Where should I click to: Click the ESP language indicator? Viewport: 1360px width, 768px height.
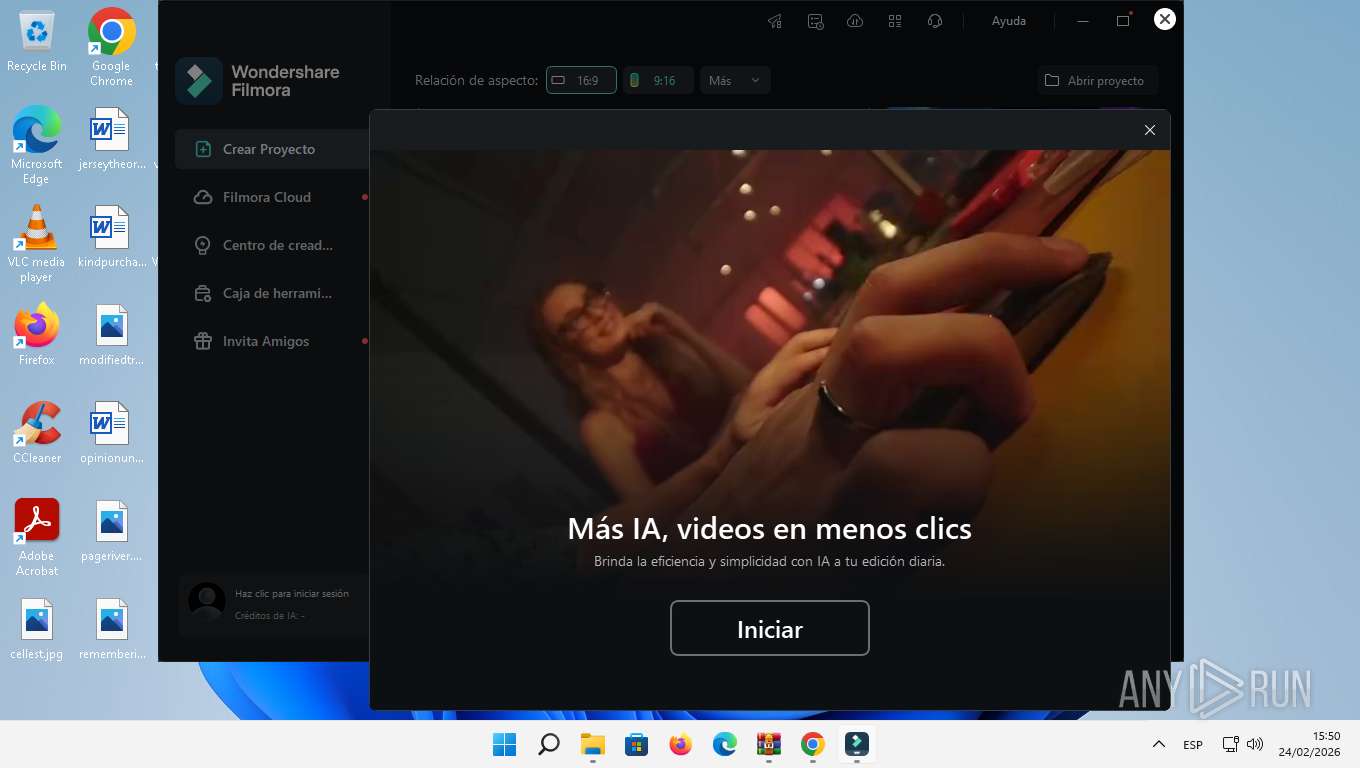pos(1193,745)
